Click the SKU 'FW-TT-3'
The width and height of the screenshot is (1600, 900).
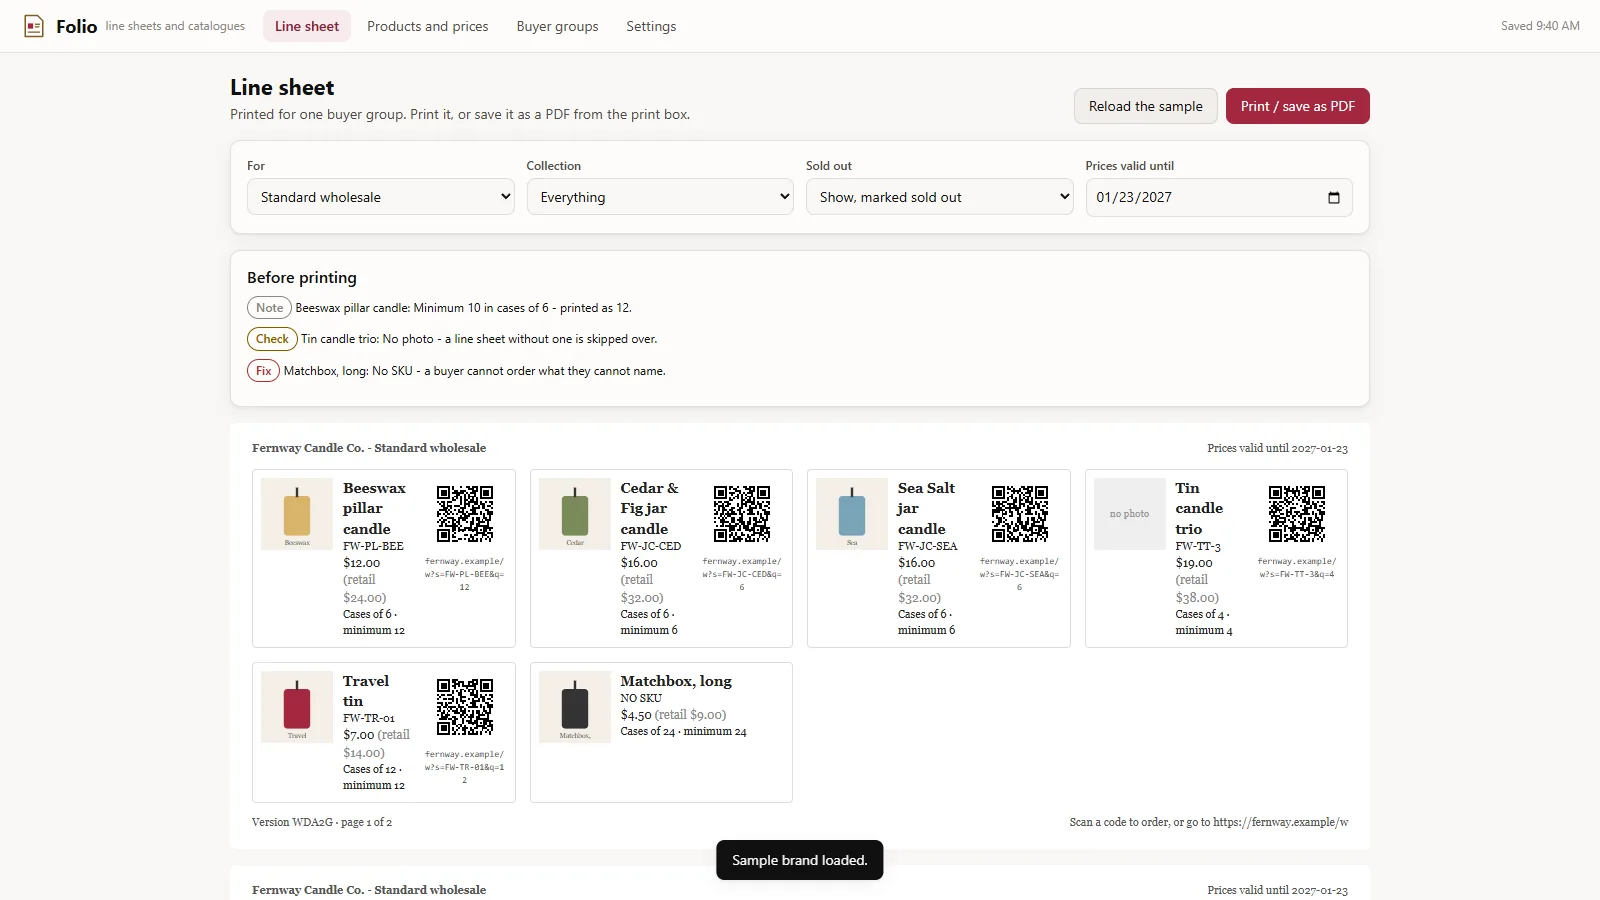click(x=1198, y=546)
